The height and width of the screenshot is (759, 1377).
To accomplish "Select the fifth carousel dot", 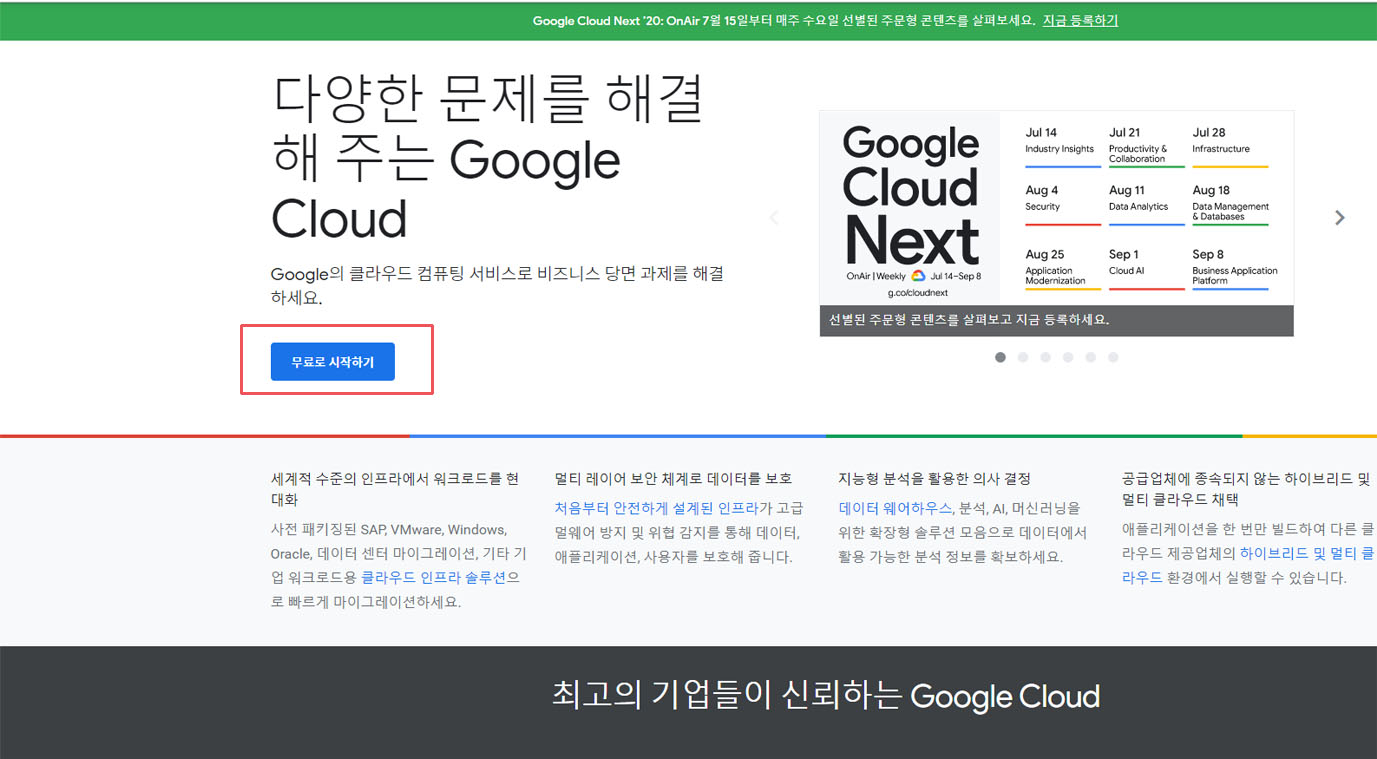I will click(1090, 357).
